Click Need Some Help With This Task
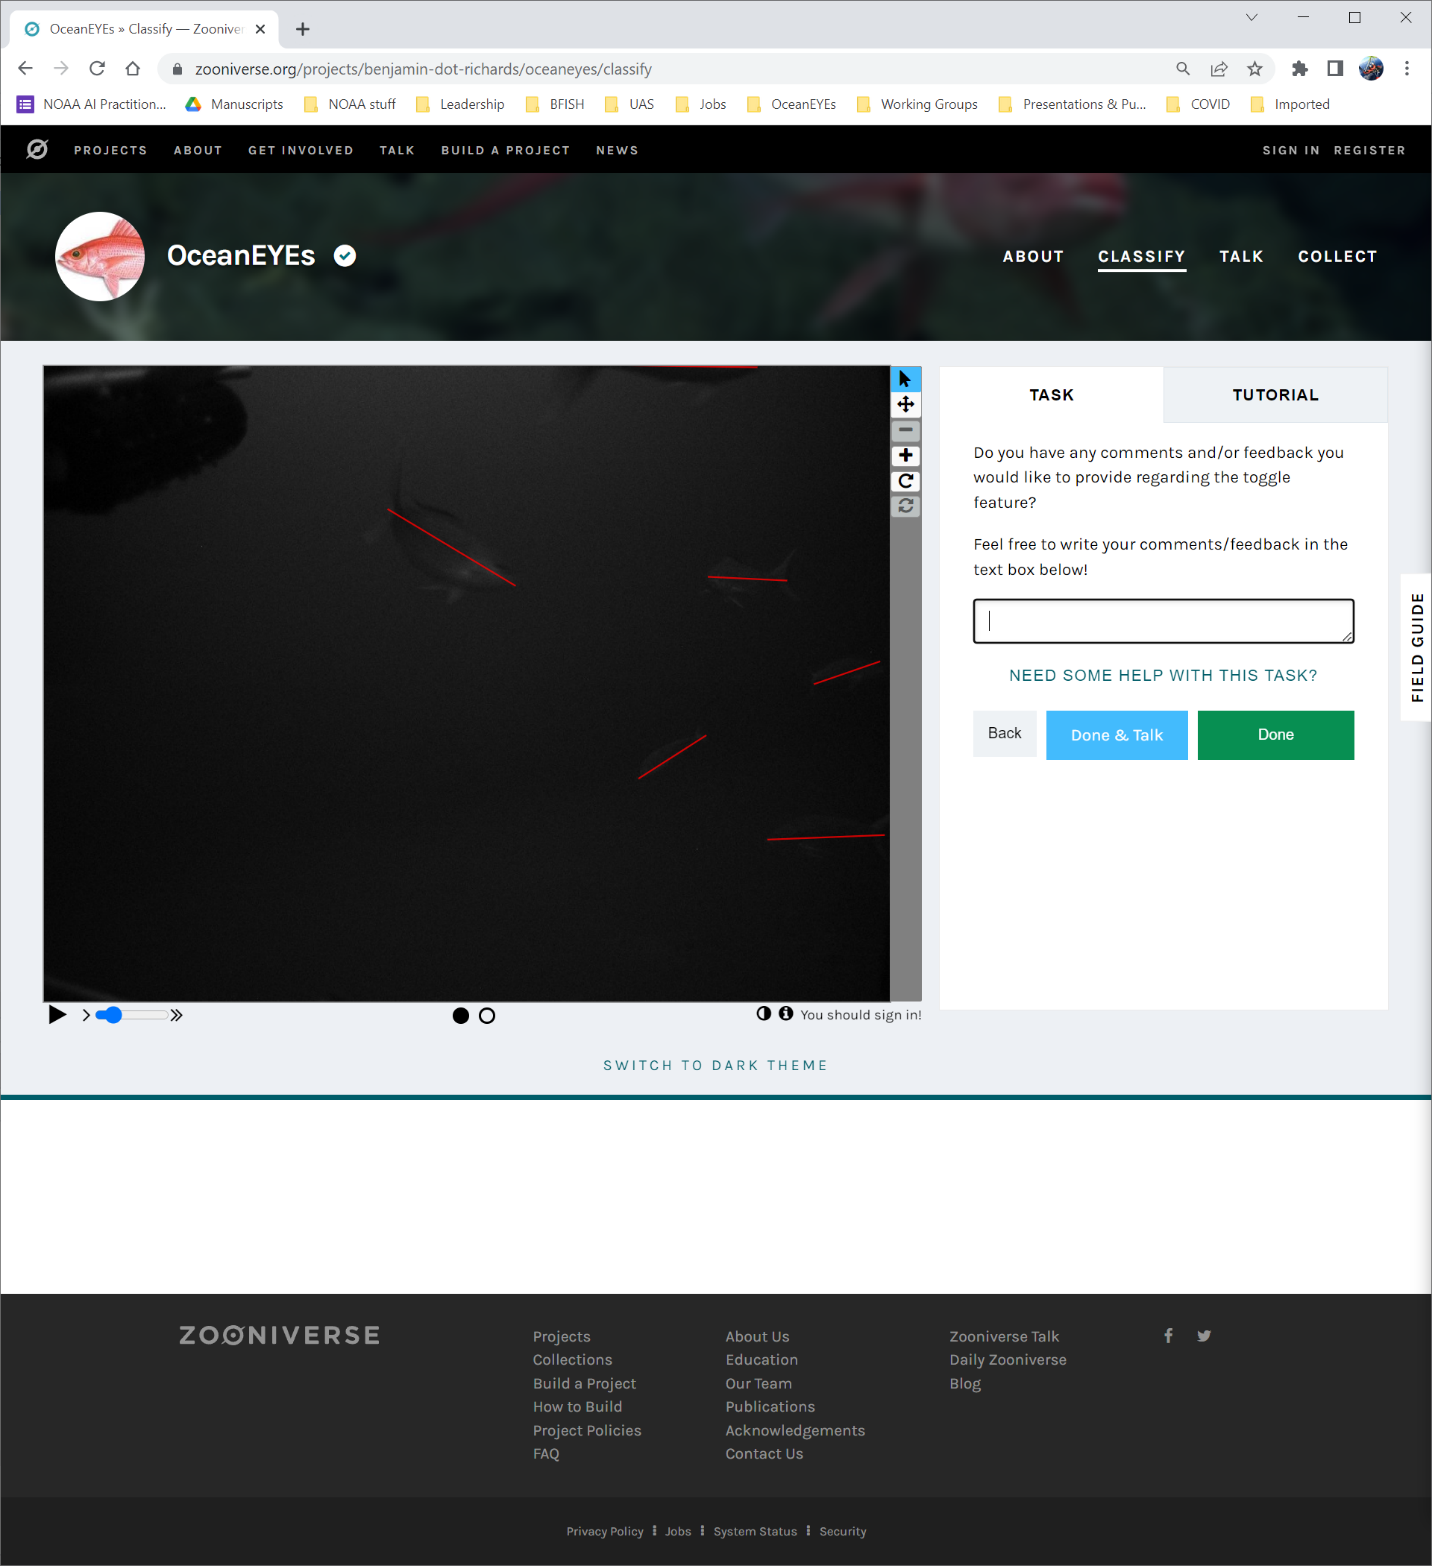1432x1566 pixels. point(1163,676)
